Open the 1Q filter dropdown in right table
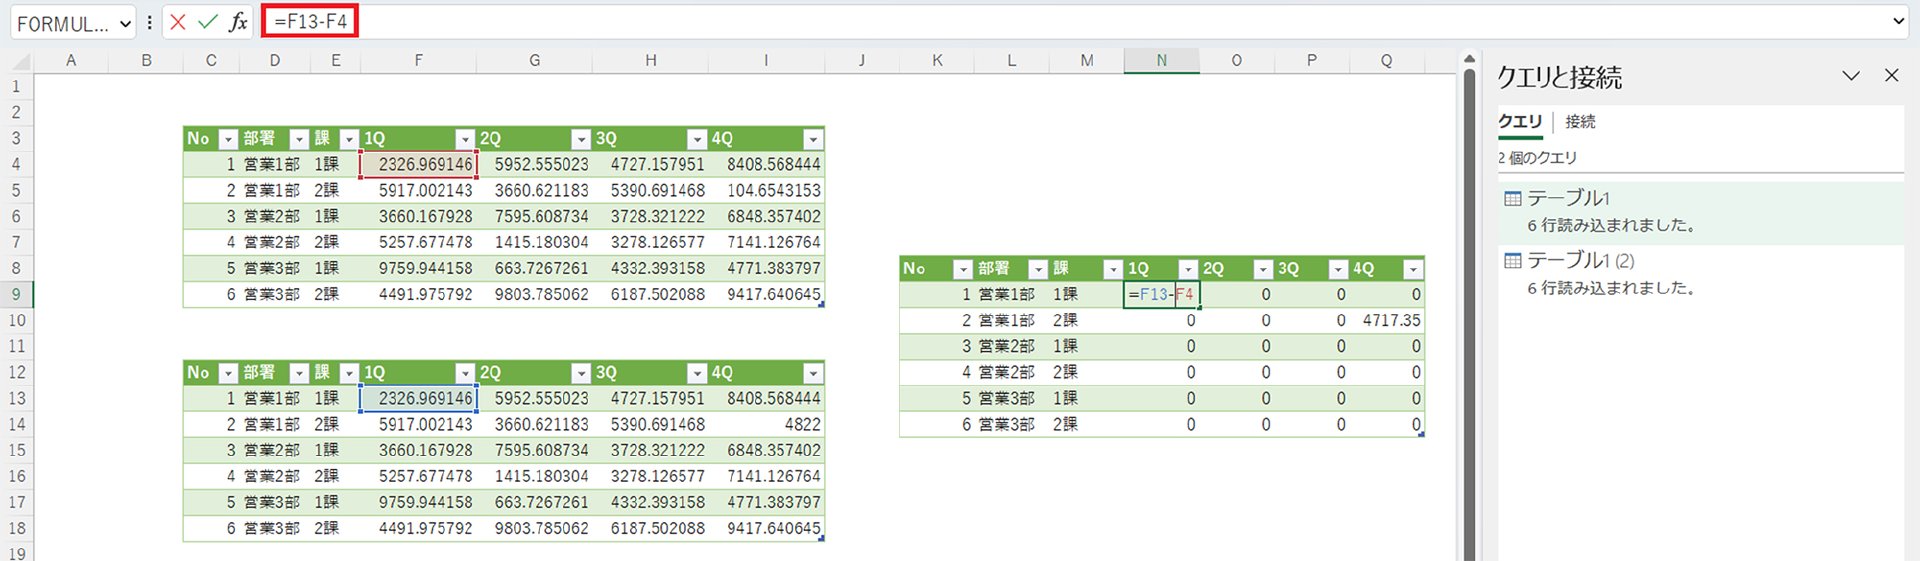Viewport: 1920px width, 561px height. (x=1188, y=269)
